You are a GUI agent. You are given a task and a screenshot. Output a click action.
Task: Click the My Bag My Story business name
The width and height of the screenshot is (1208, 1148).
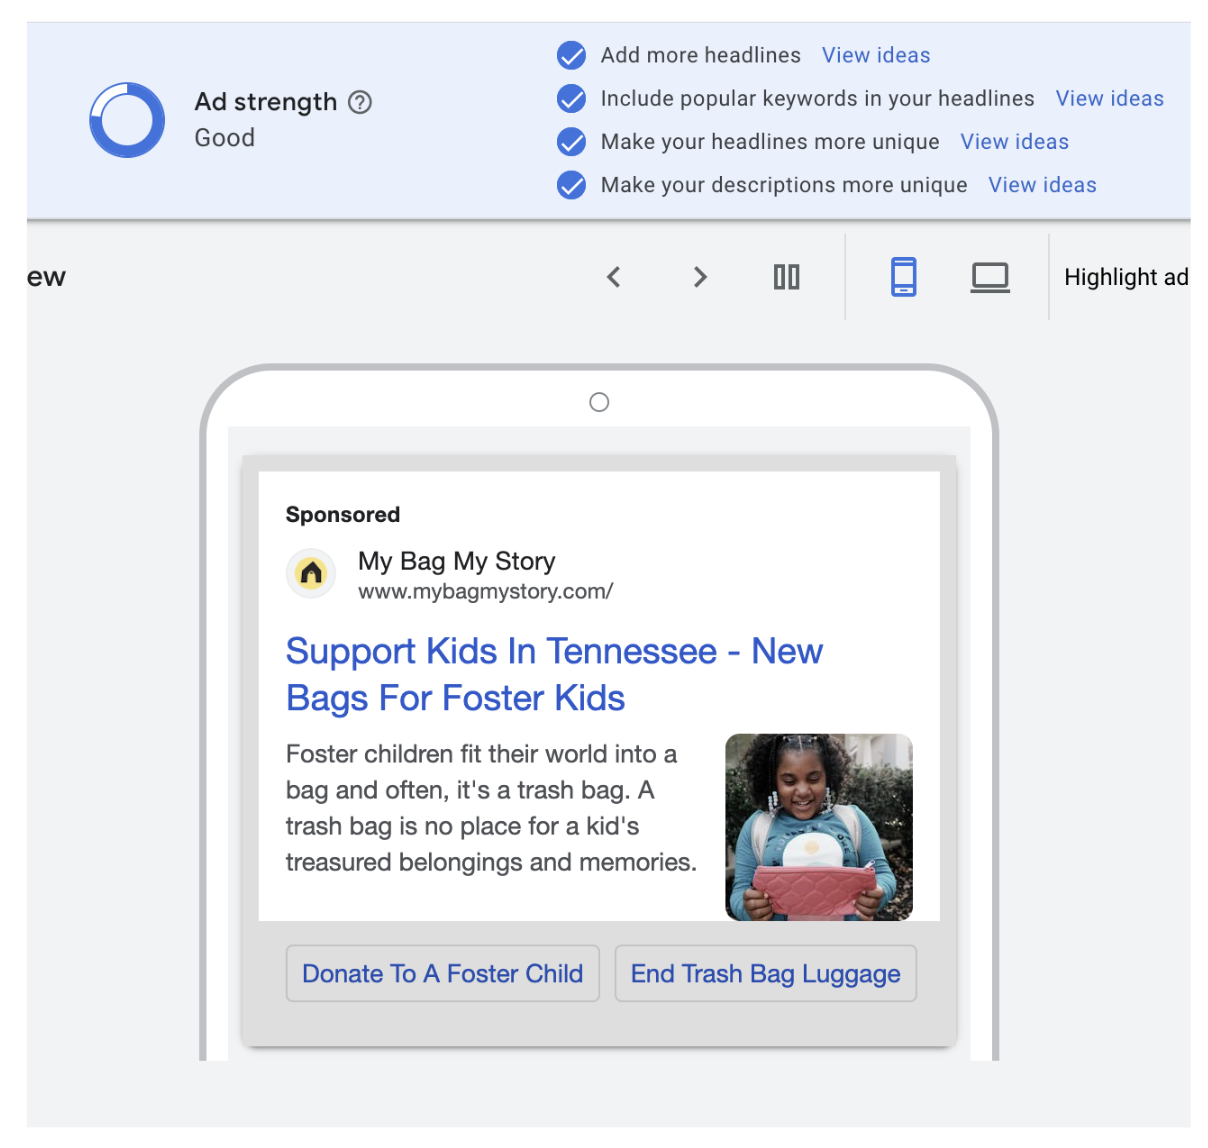457,561
